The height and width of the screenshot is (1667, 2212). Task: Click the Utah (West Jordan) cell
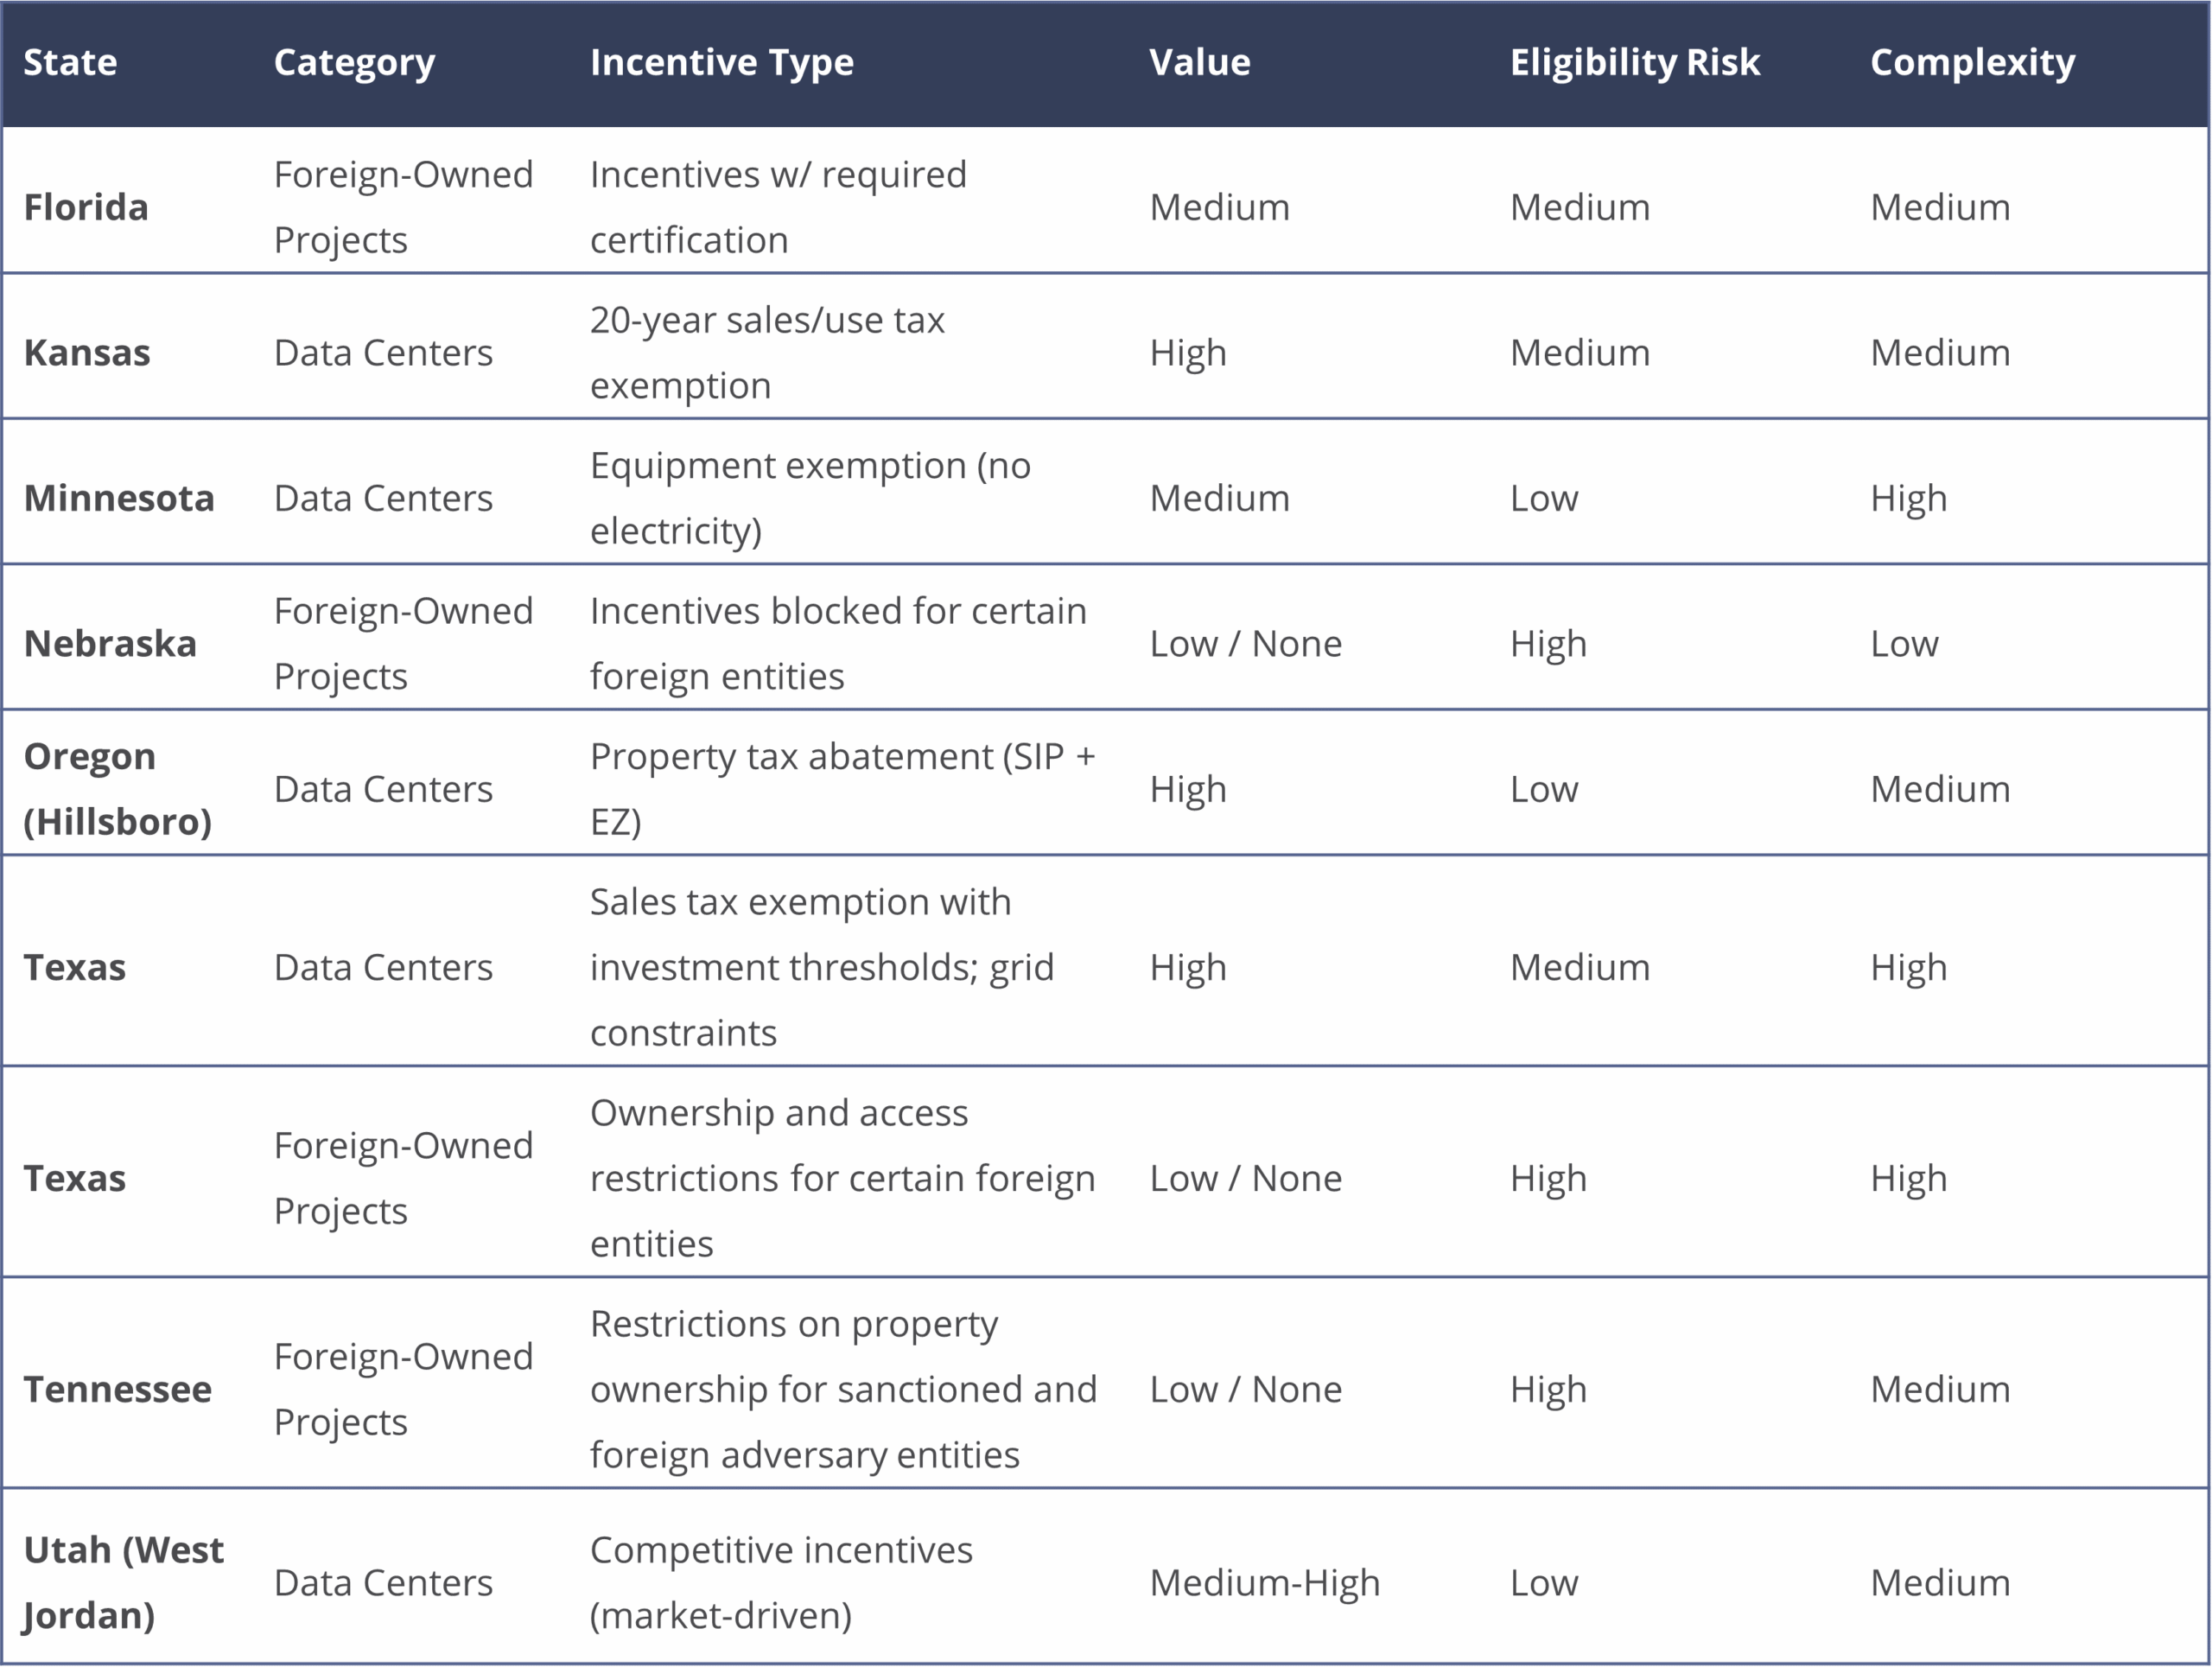pos(123,1582)
